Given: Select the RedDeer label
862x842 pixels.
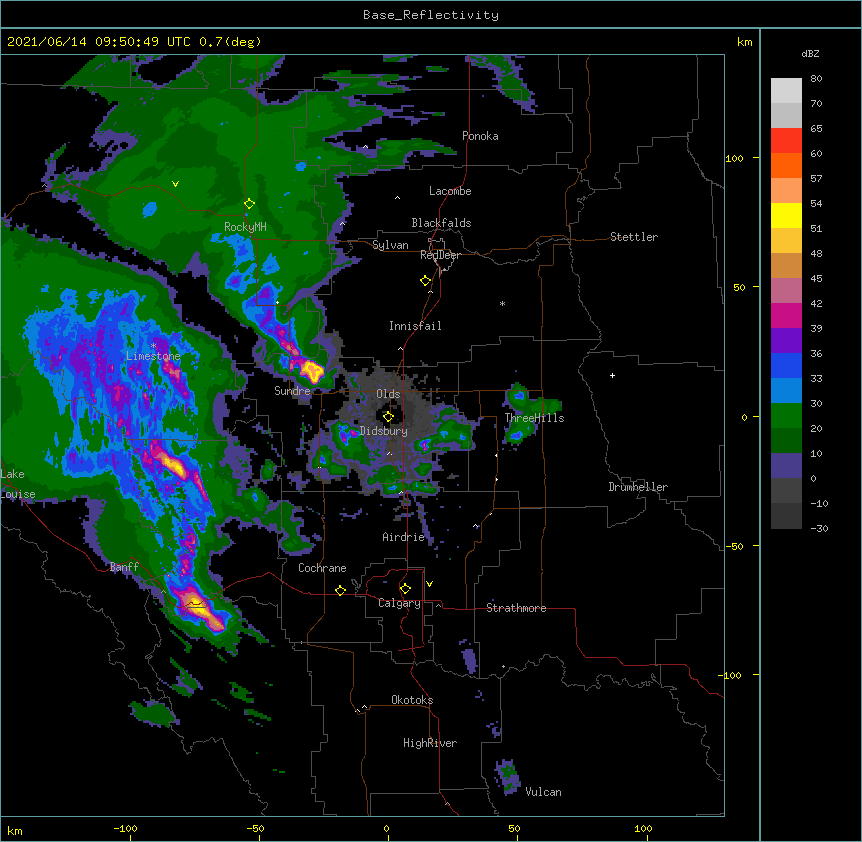Looking at the screenshot, I should (440, 255).
